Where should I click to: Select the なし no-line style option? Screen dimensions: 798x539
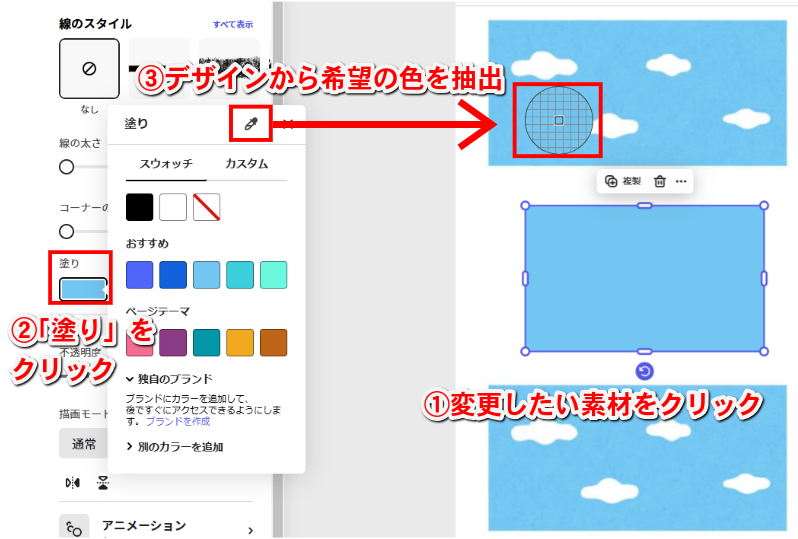[89, 69]
